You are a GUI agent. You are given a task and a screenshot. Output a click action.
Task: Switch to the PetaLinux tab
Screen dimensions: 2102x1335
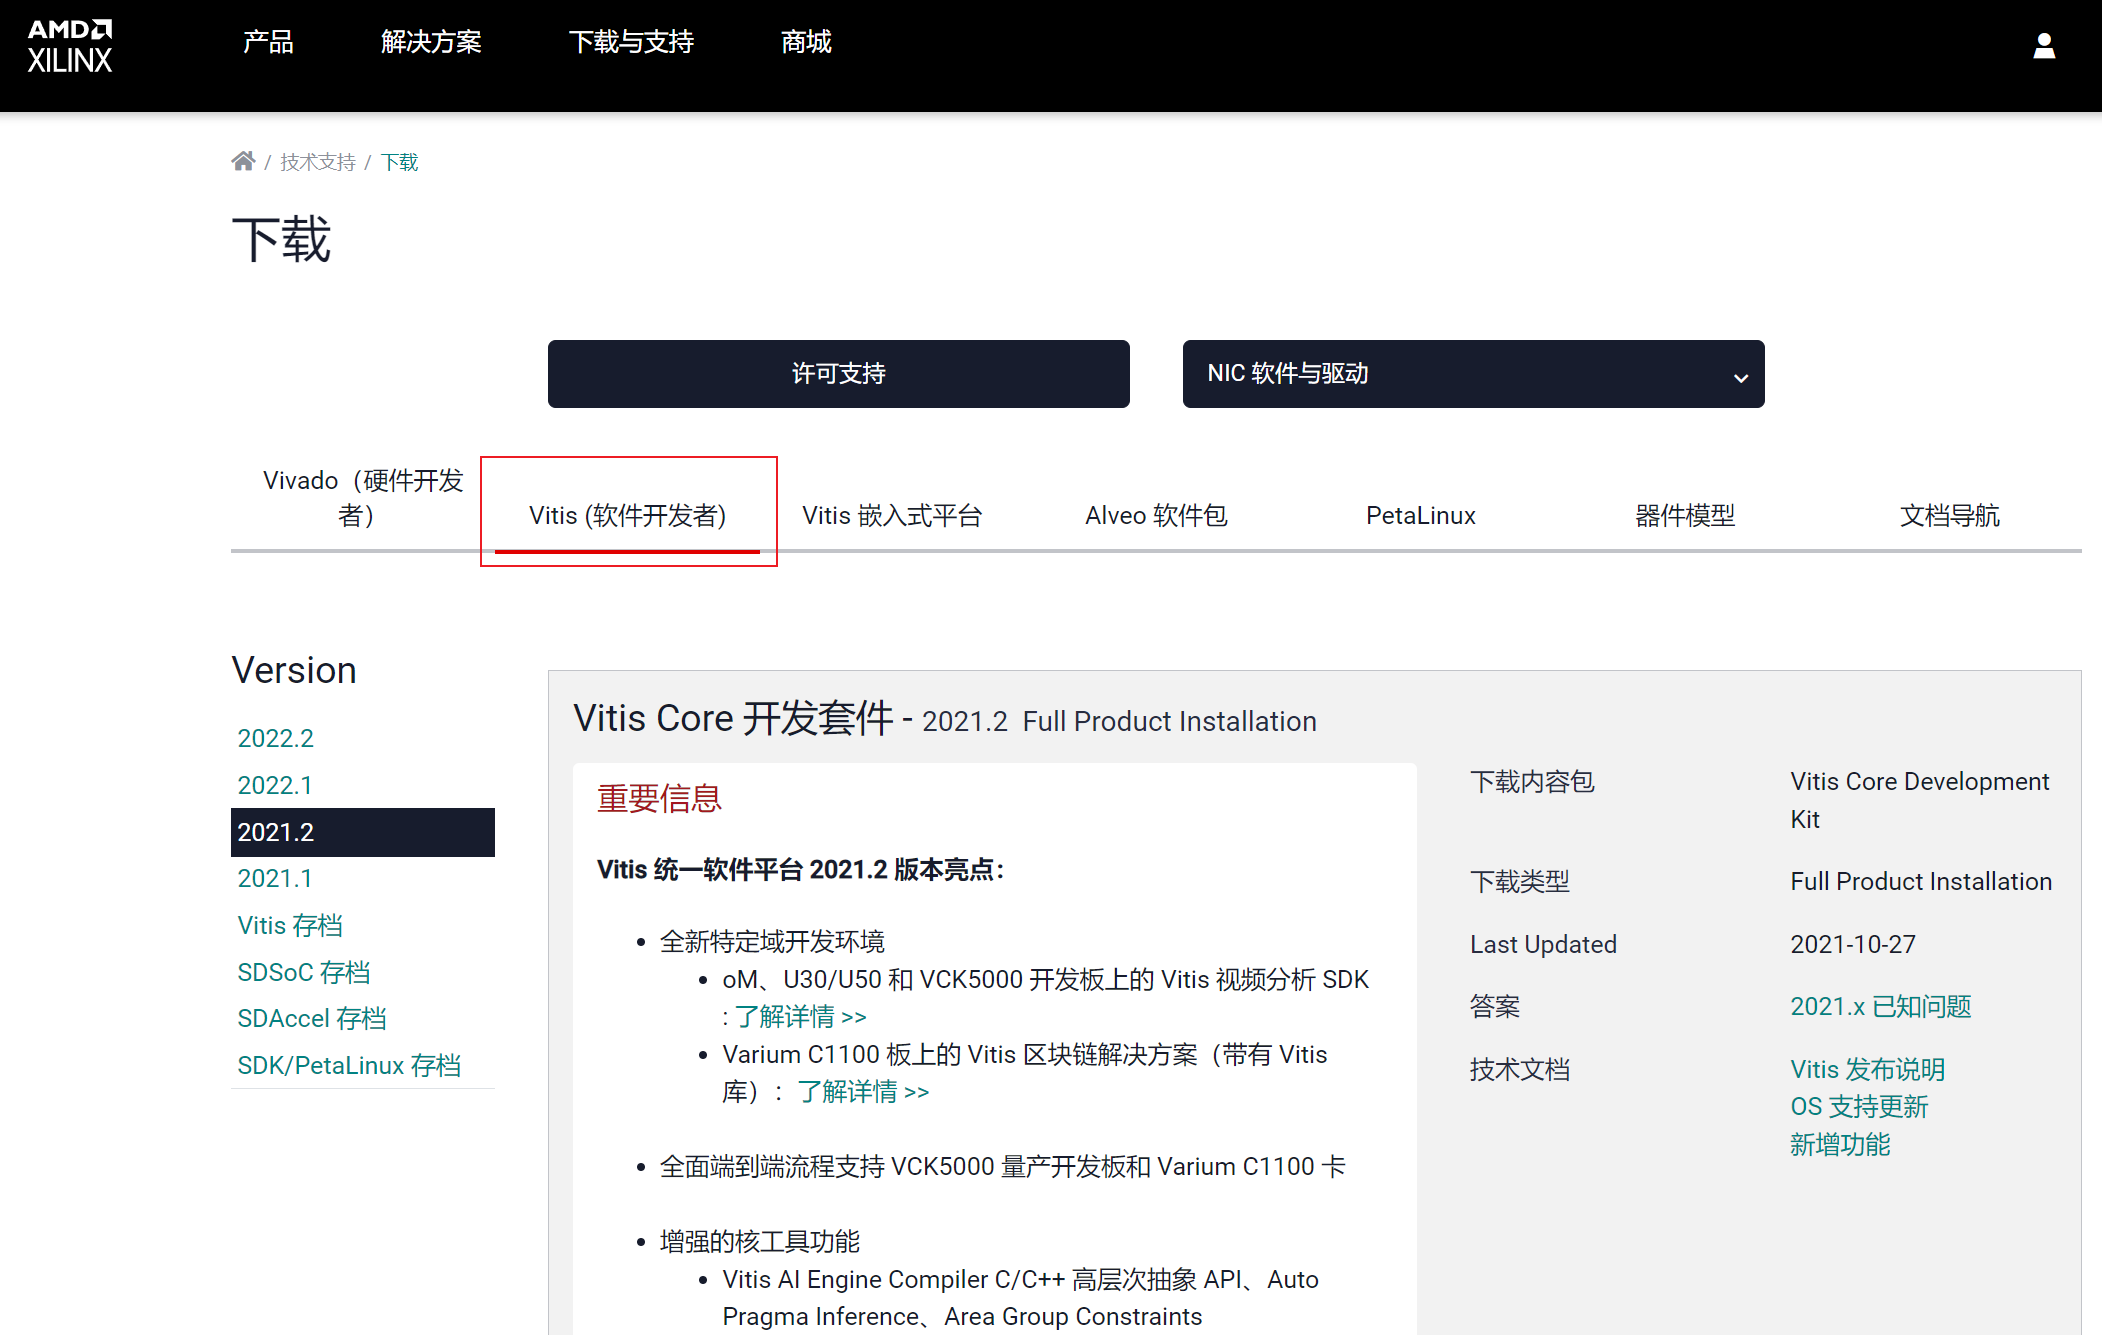(1421, 516)
